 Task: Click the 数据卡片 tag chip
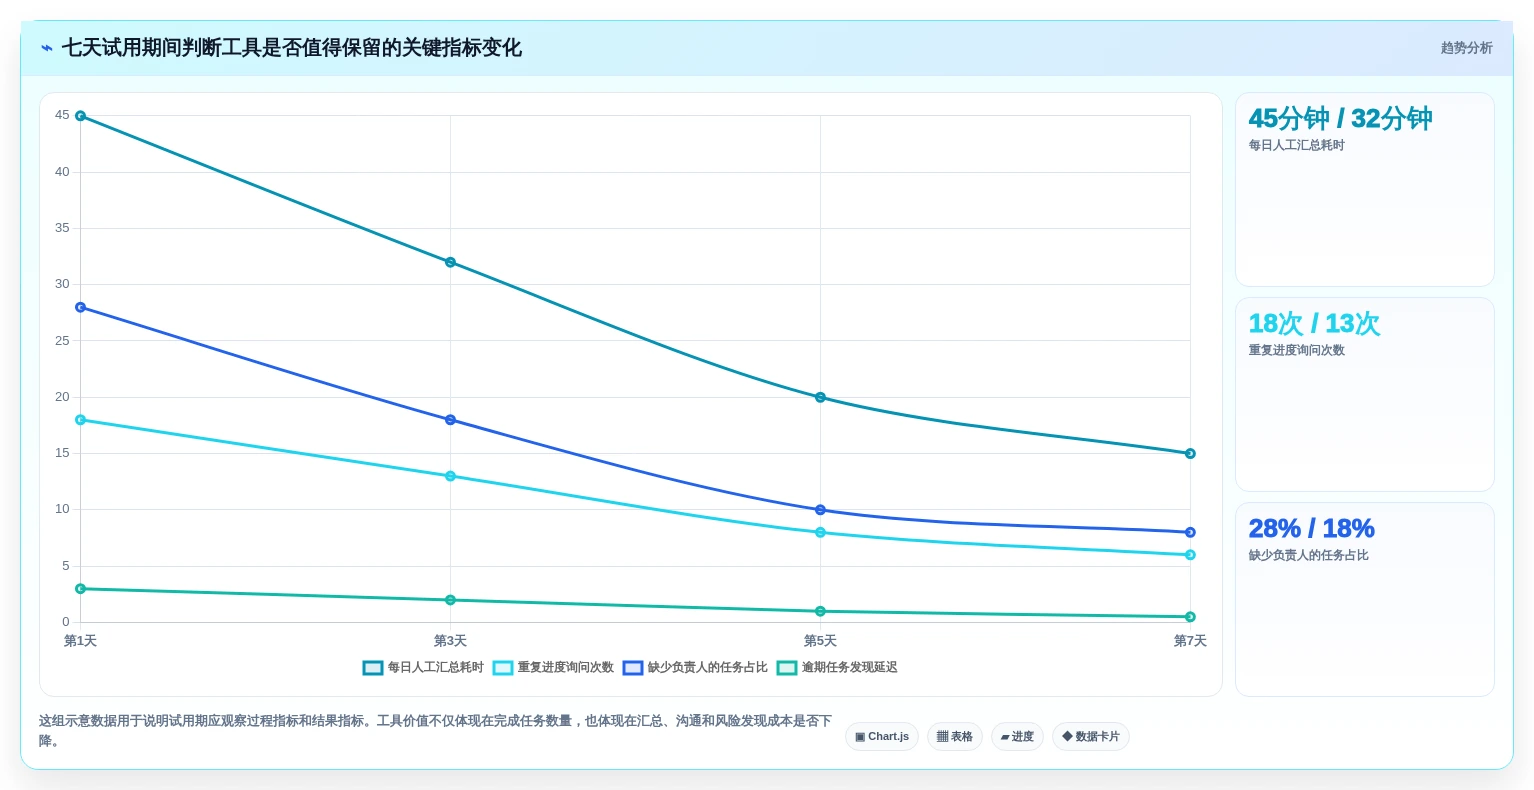[x=1091, y=737]
